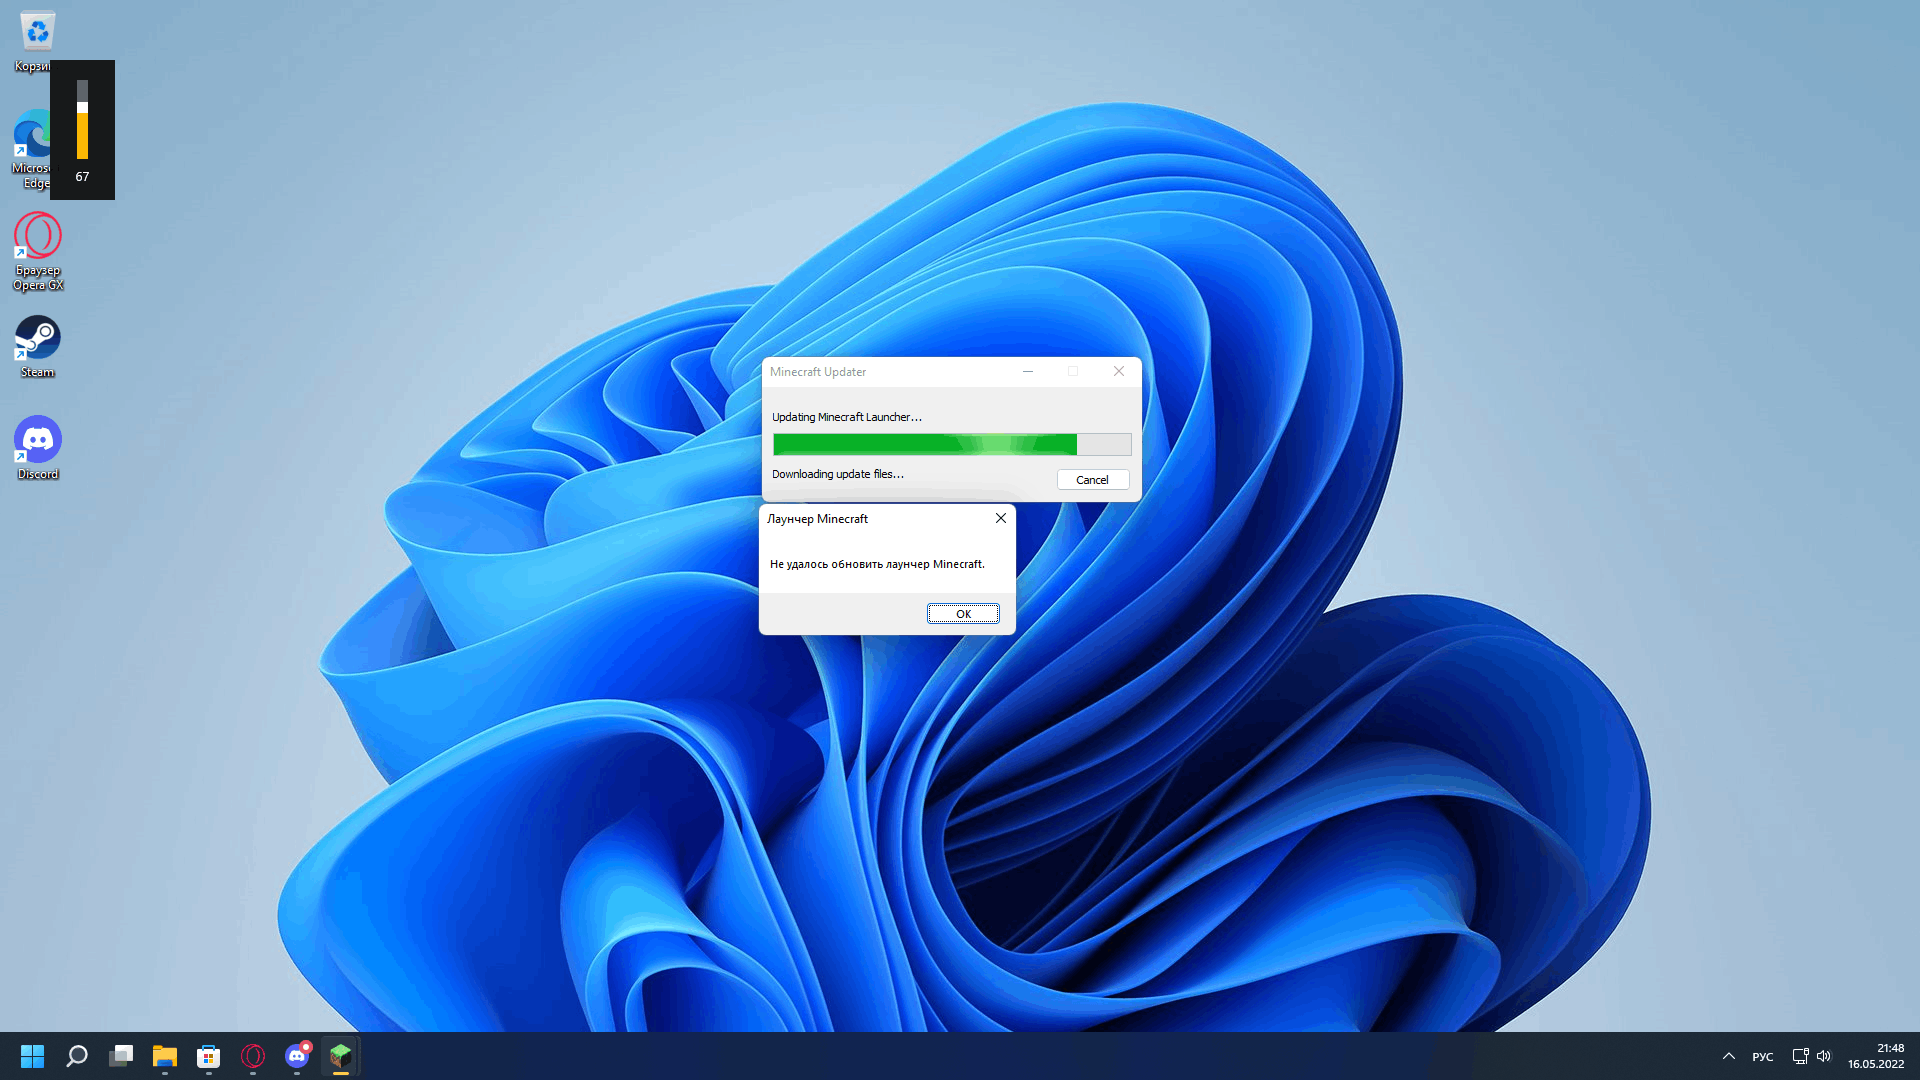Cancel the Minecraft Updater download
The width and height of the screenshot is (1920, 1080).
pos(1092,480)
